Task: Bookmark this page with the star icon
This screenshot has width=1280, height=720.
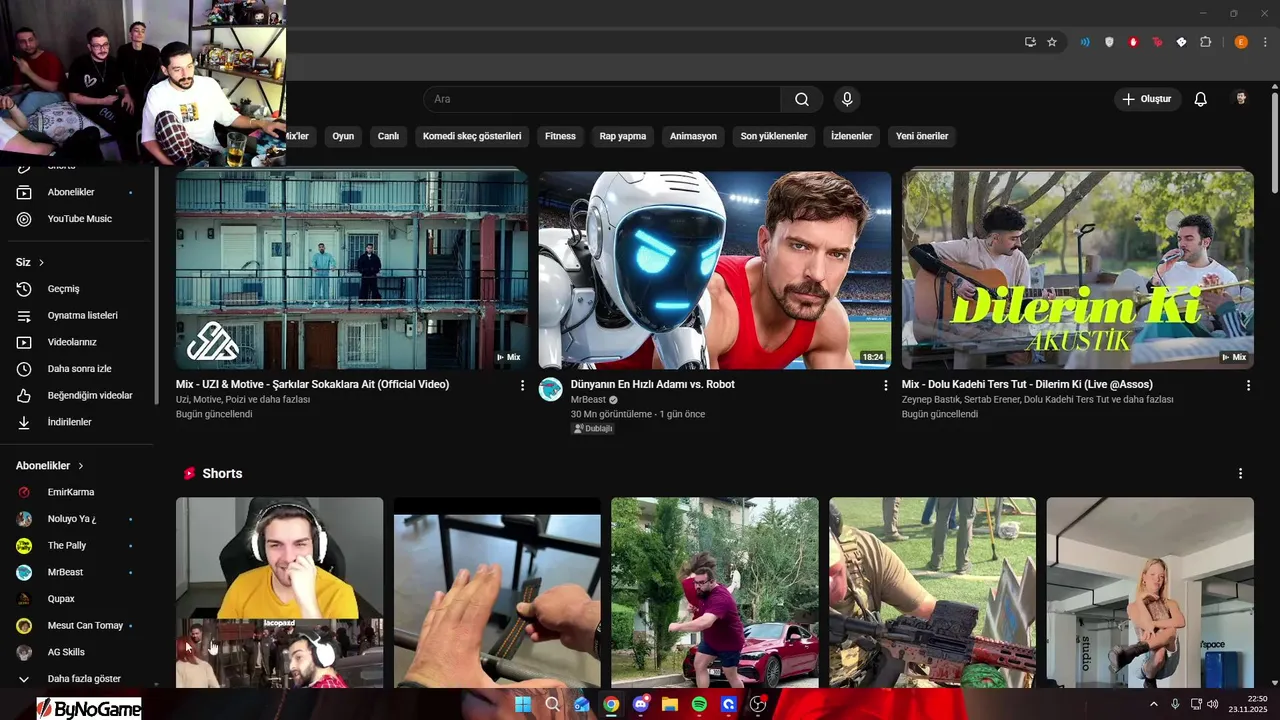Action: [x=1052, y=42]
